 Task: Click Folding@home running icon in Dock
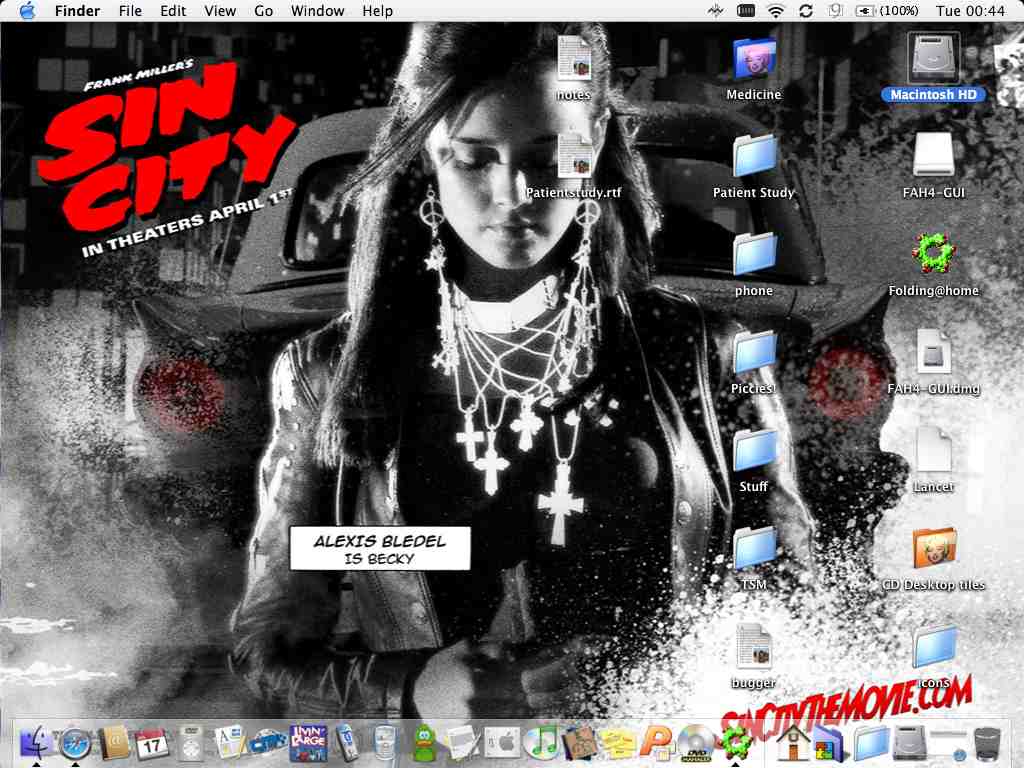pos(735,743)
